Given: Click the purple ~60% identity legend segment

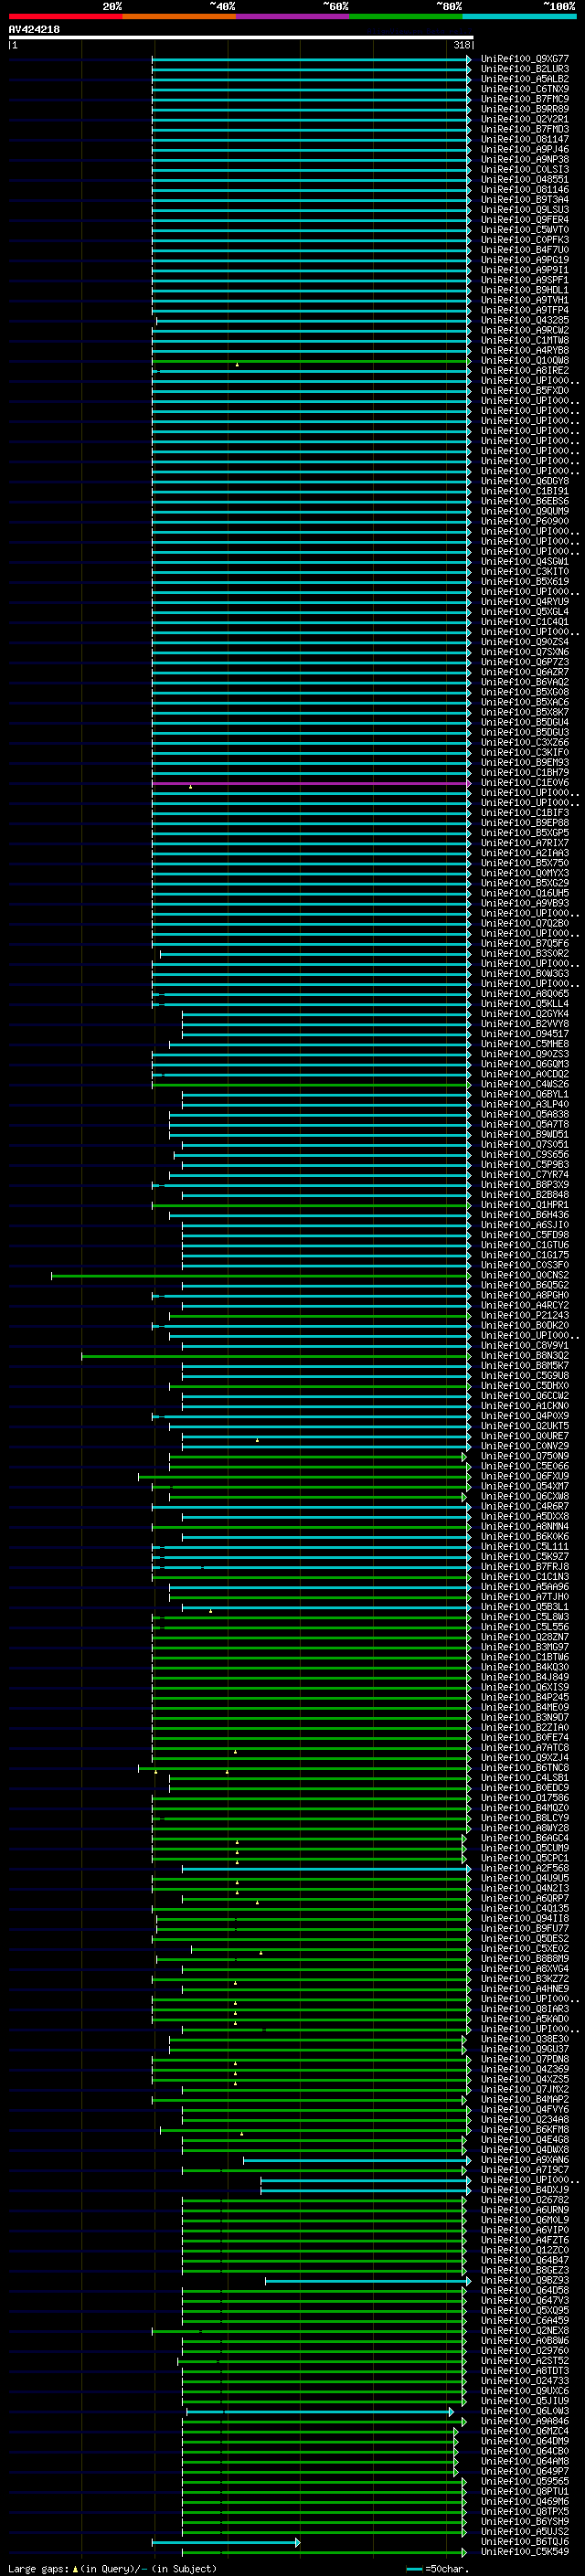Looking at the screenshot, I should 293,16.
